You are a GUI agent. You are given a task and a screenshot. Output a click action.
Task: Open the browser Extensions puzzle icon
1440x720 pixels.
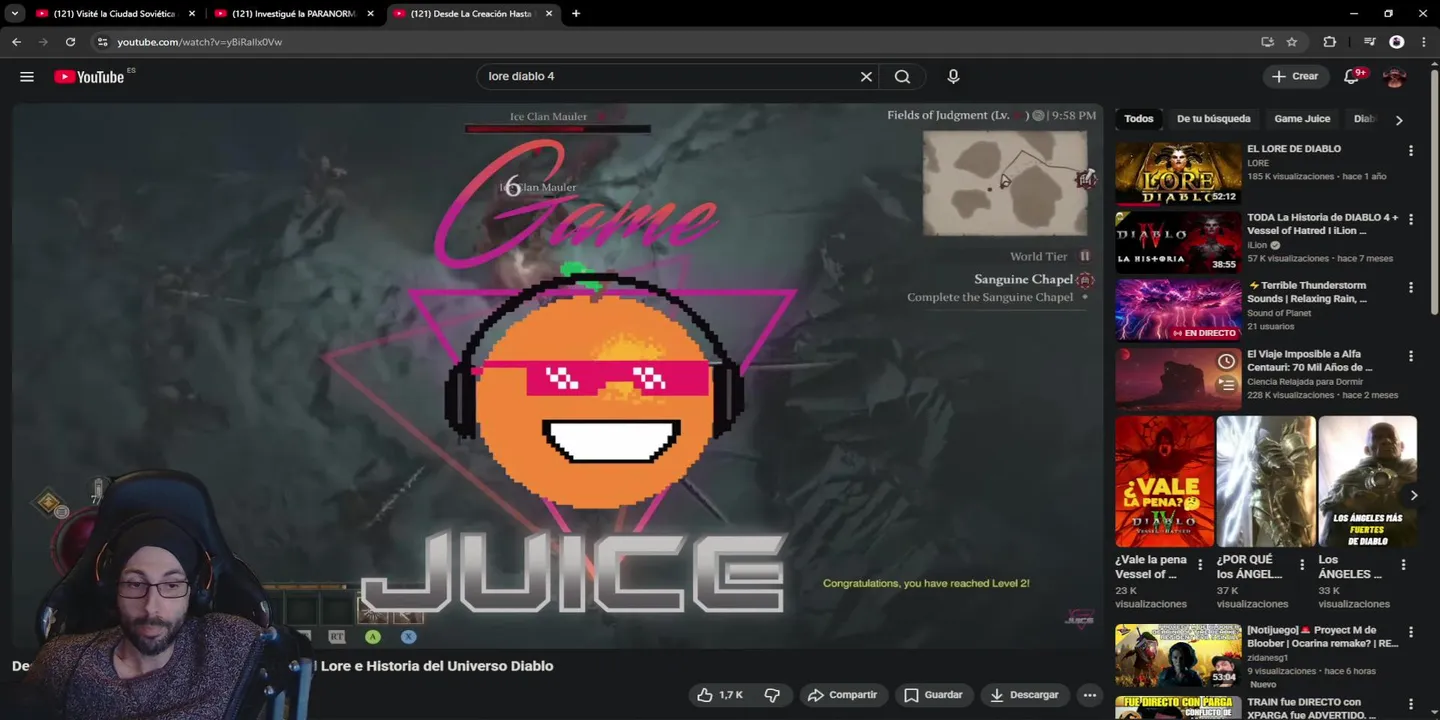tap(1329, 42)
